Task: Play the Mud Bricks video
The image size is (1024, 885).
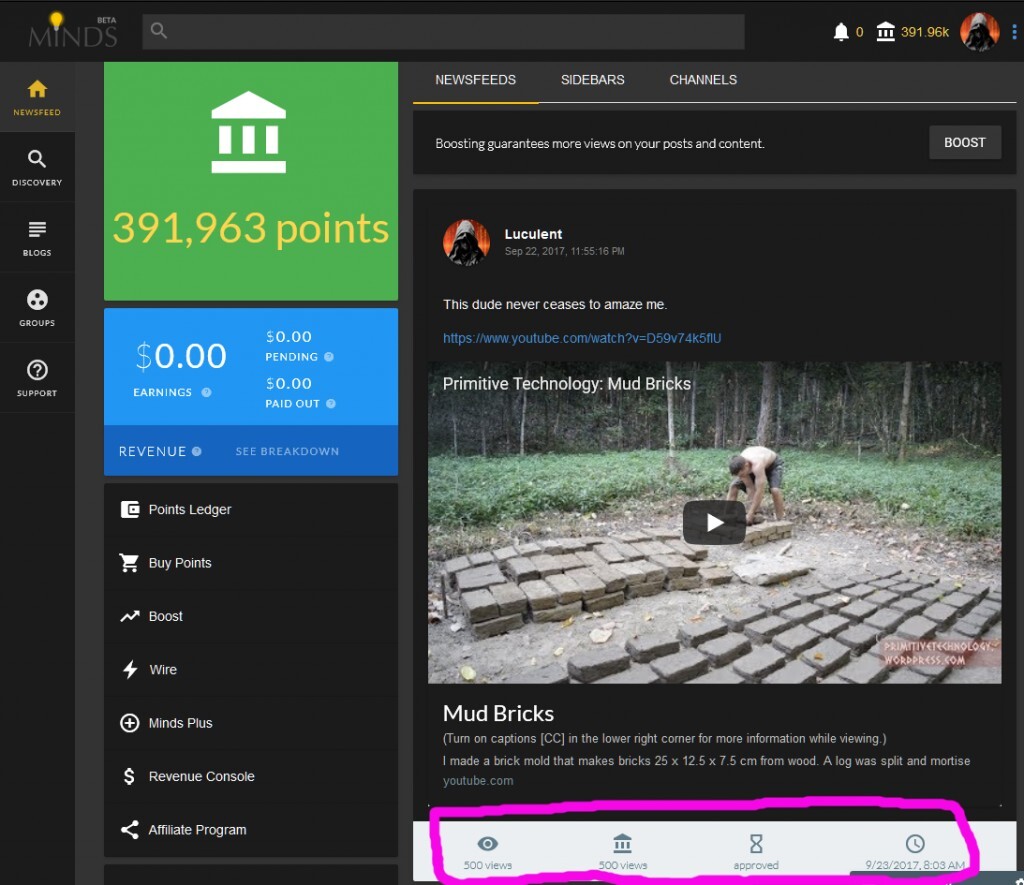Action: pos(714,522)
